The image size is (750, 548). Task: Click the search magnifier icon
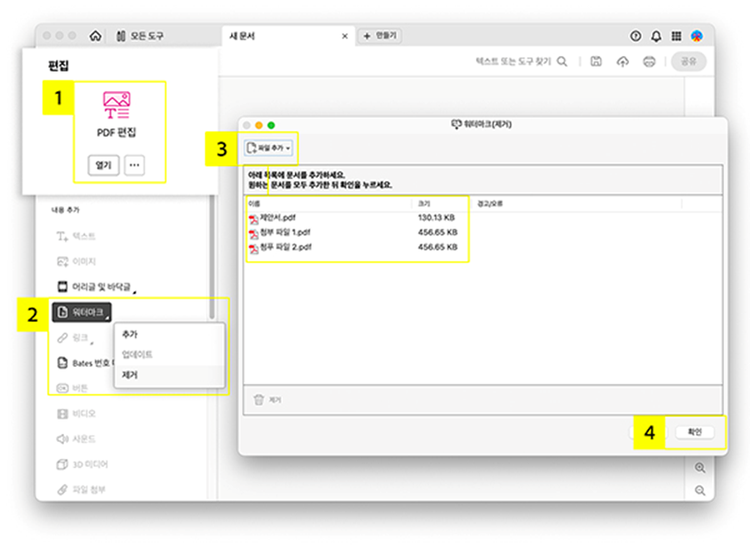[x=562, y=62]
